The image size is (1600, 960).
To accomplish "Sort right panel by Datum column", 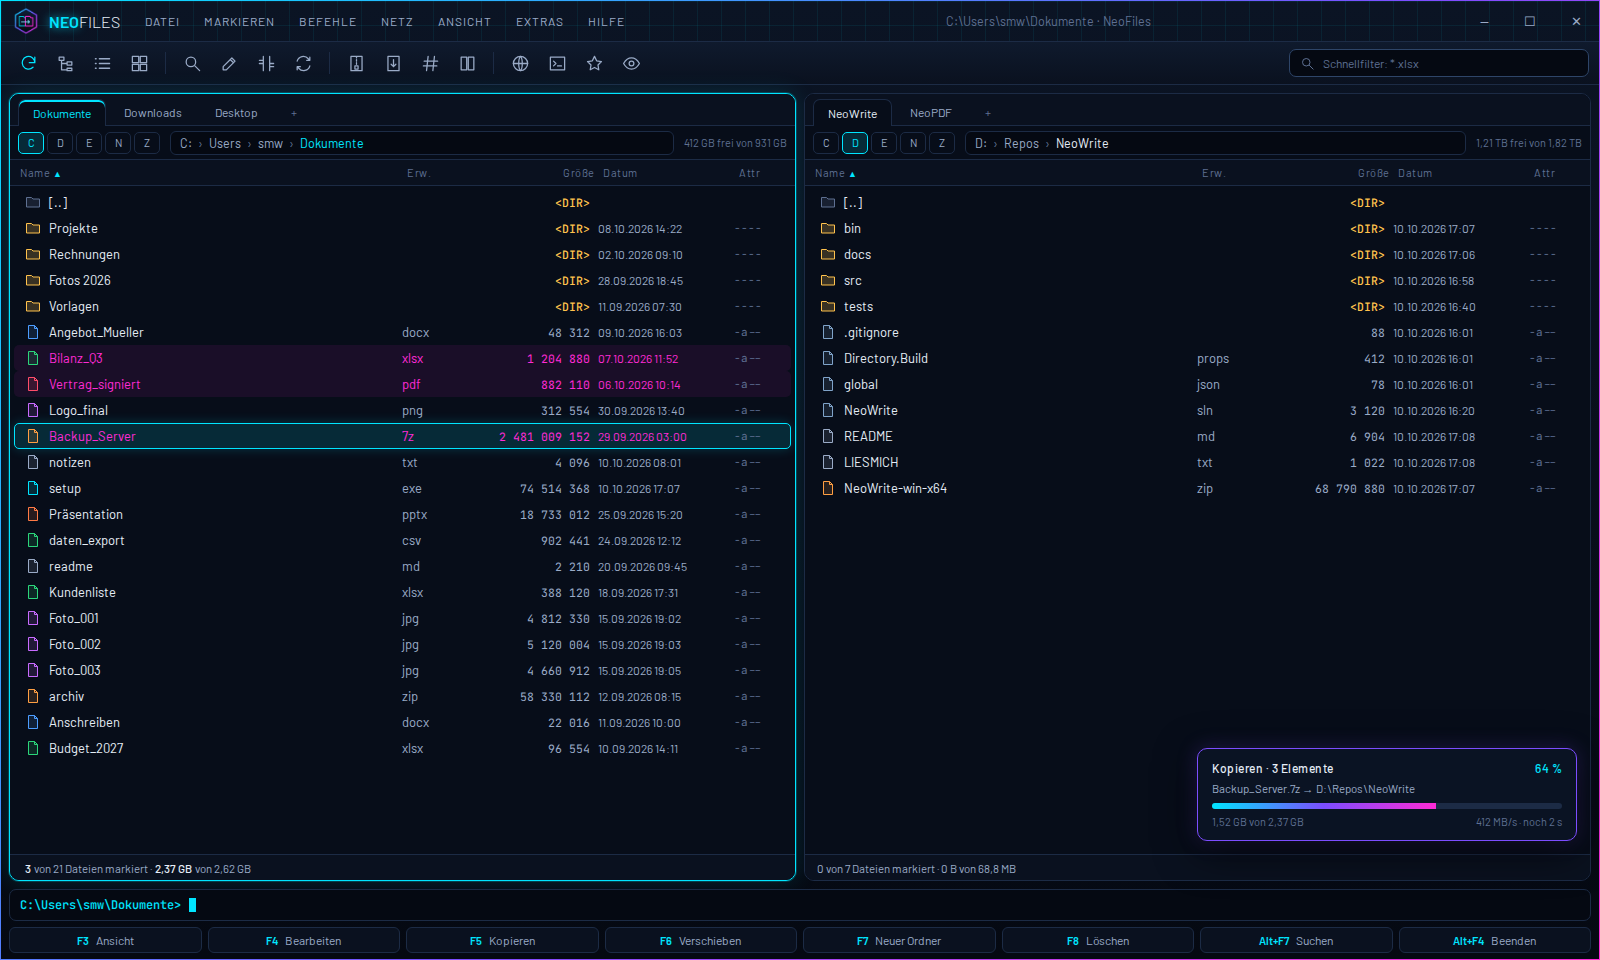I will [x=1415, y=173].
